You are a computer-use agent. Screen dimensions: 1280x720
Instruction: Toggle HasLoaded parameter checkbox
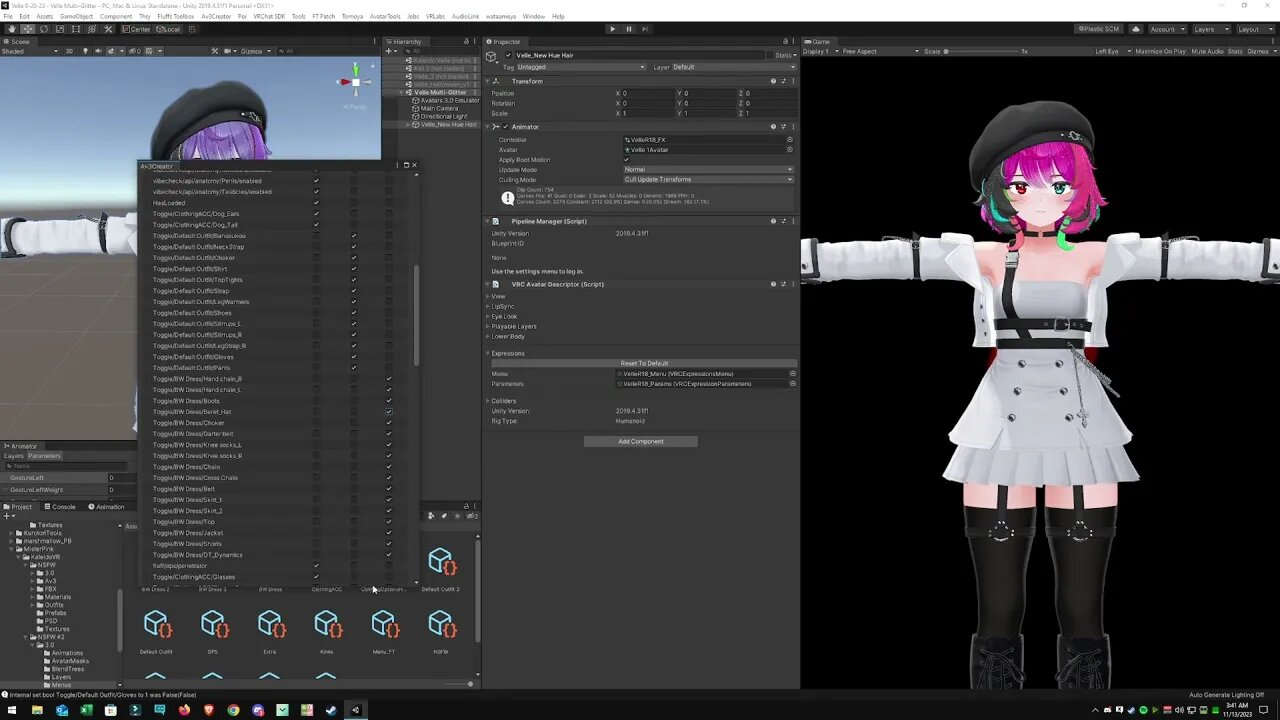[316, 203]
